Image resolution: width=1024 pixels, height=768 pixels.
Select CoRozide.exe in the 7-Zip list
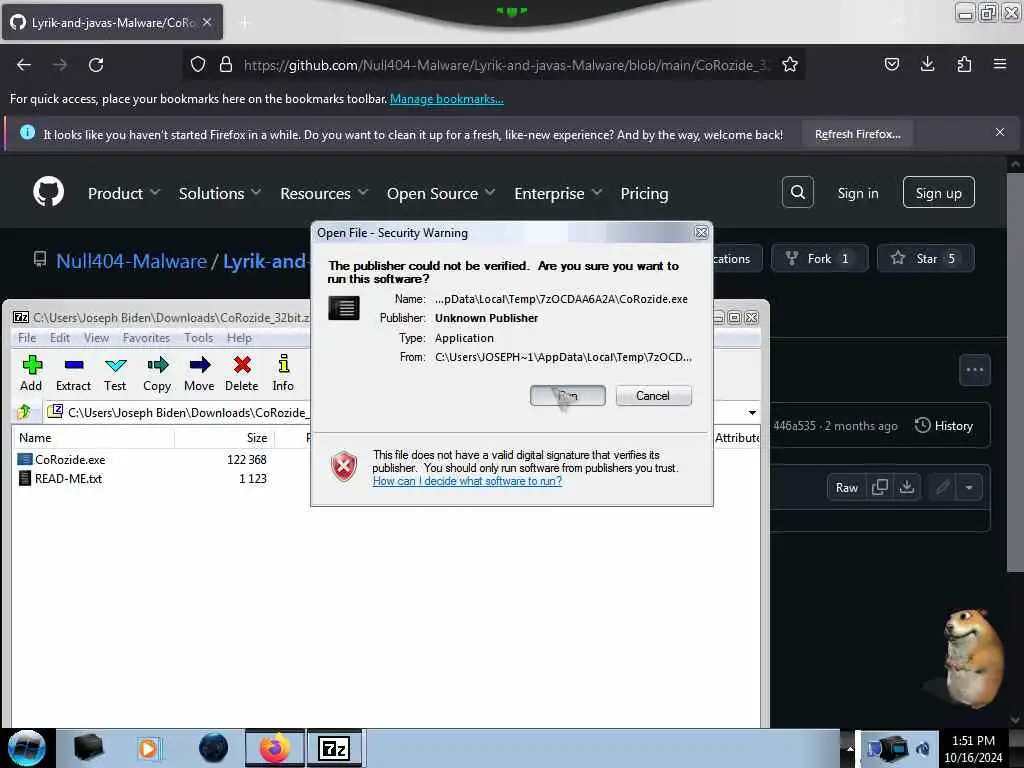pos(70,460)
